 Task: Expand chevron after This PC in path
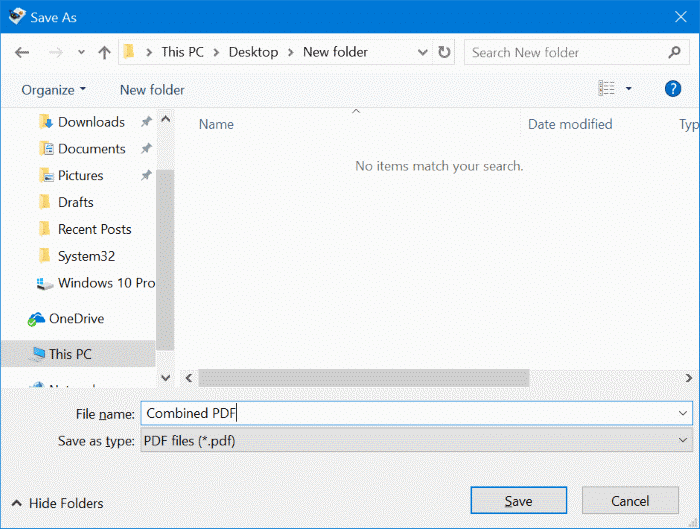(x=217, y=53)
